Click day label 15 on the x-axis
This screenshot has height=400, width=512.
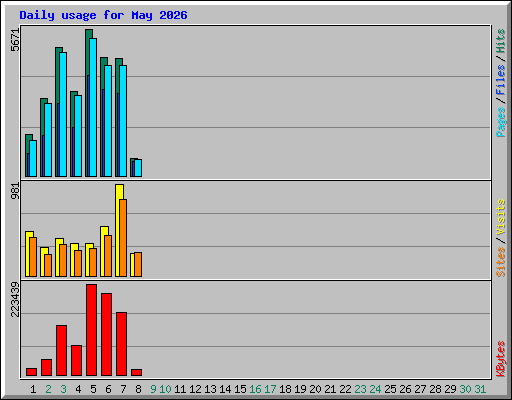click(240, 389)
